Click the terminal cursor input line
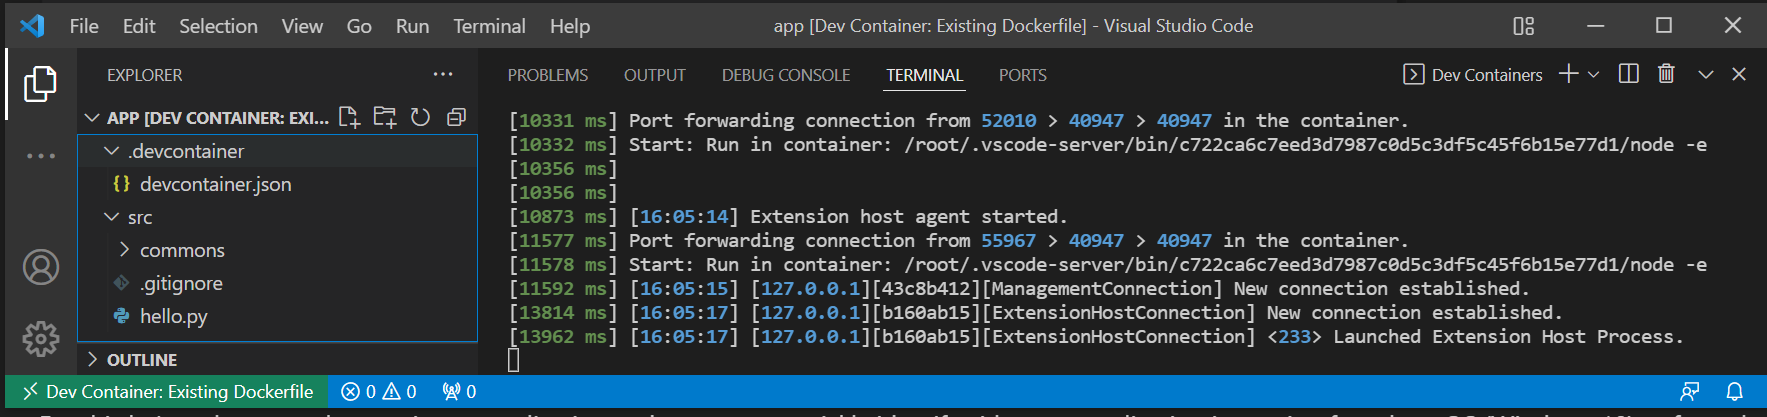This screenshot has height=417, width=1767. 514,360
